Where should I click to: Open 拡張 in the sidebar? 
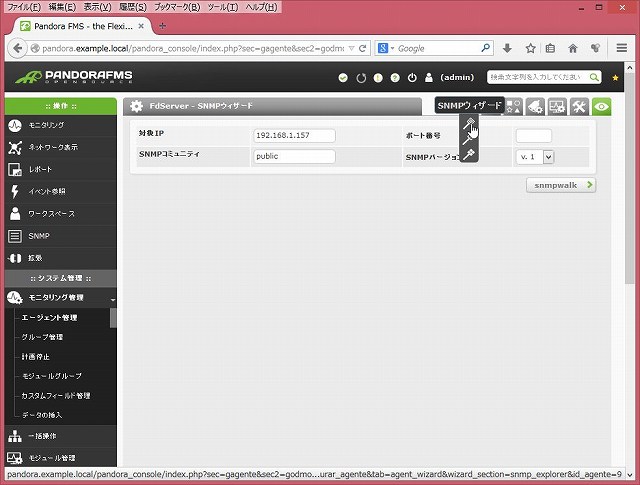click(x=61, y=258)
